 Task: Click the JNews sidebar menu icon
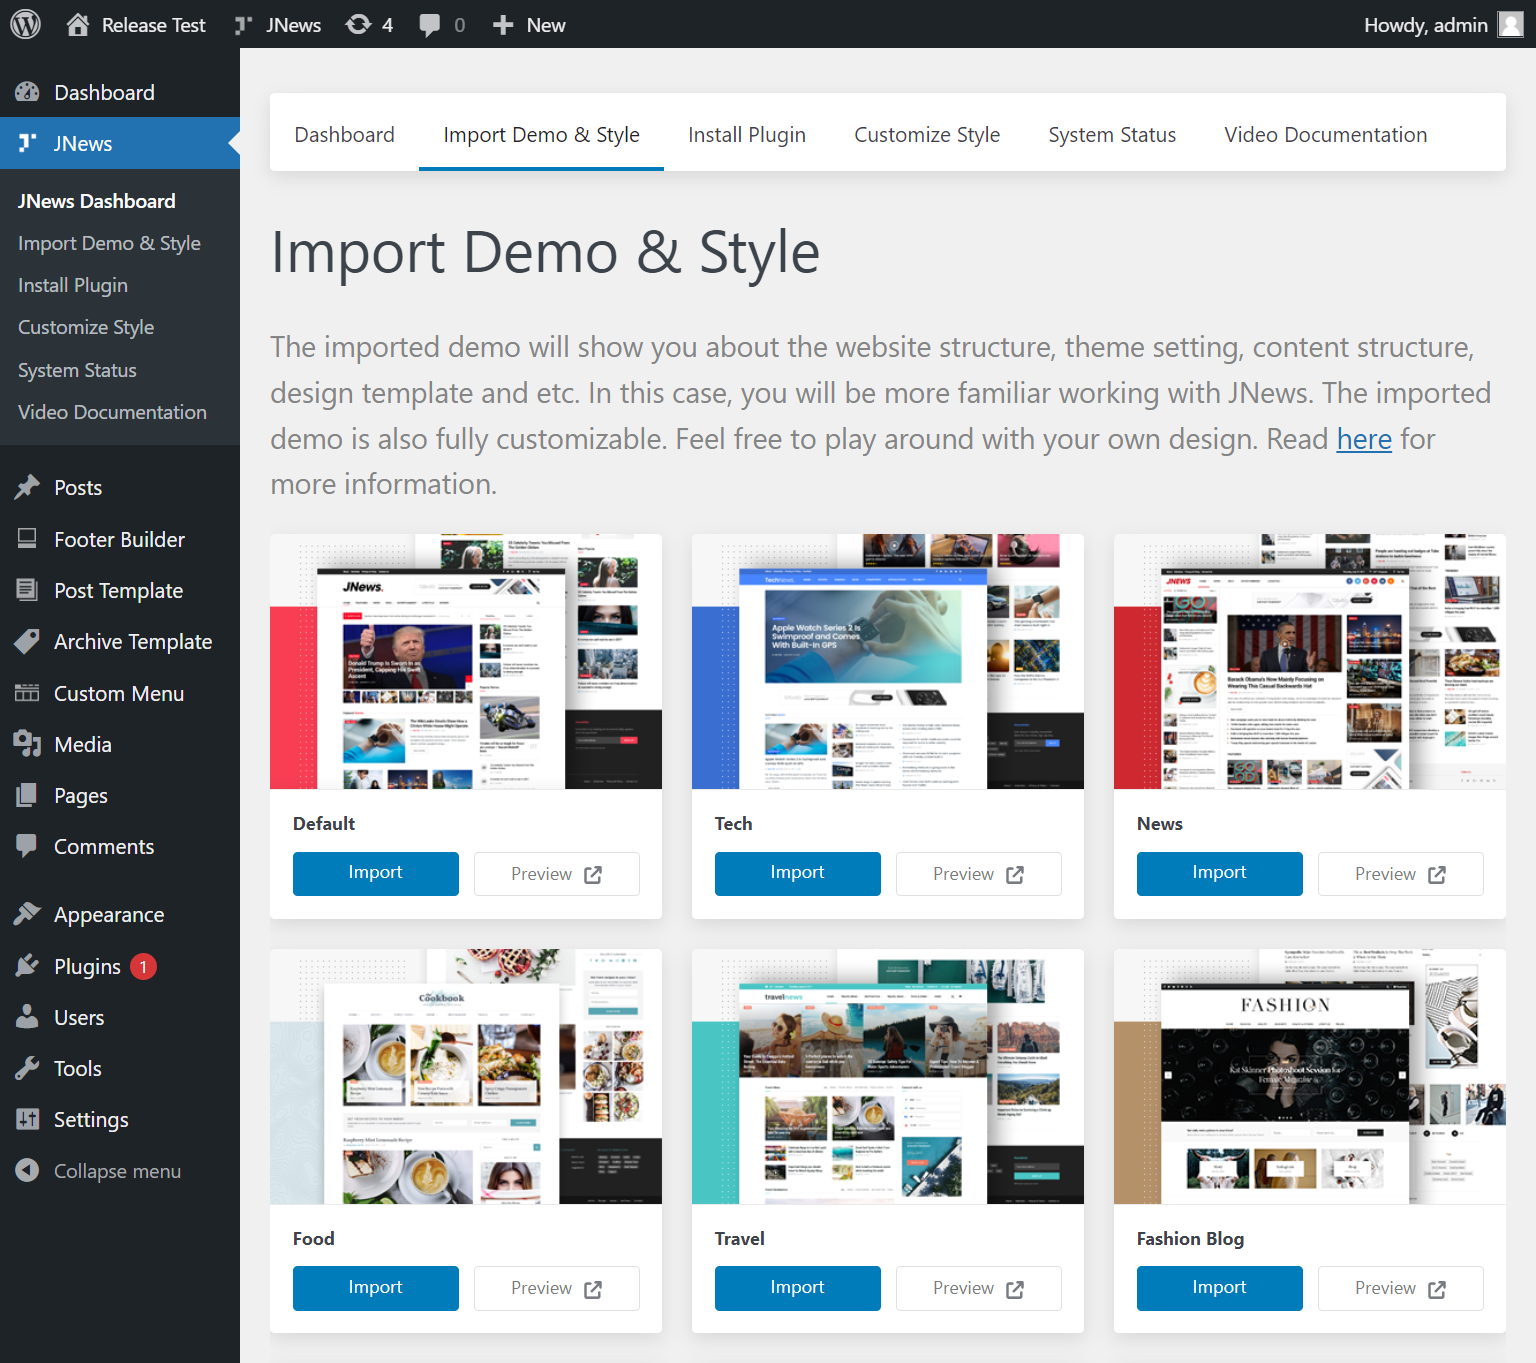pos(27,143)
